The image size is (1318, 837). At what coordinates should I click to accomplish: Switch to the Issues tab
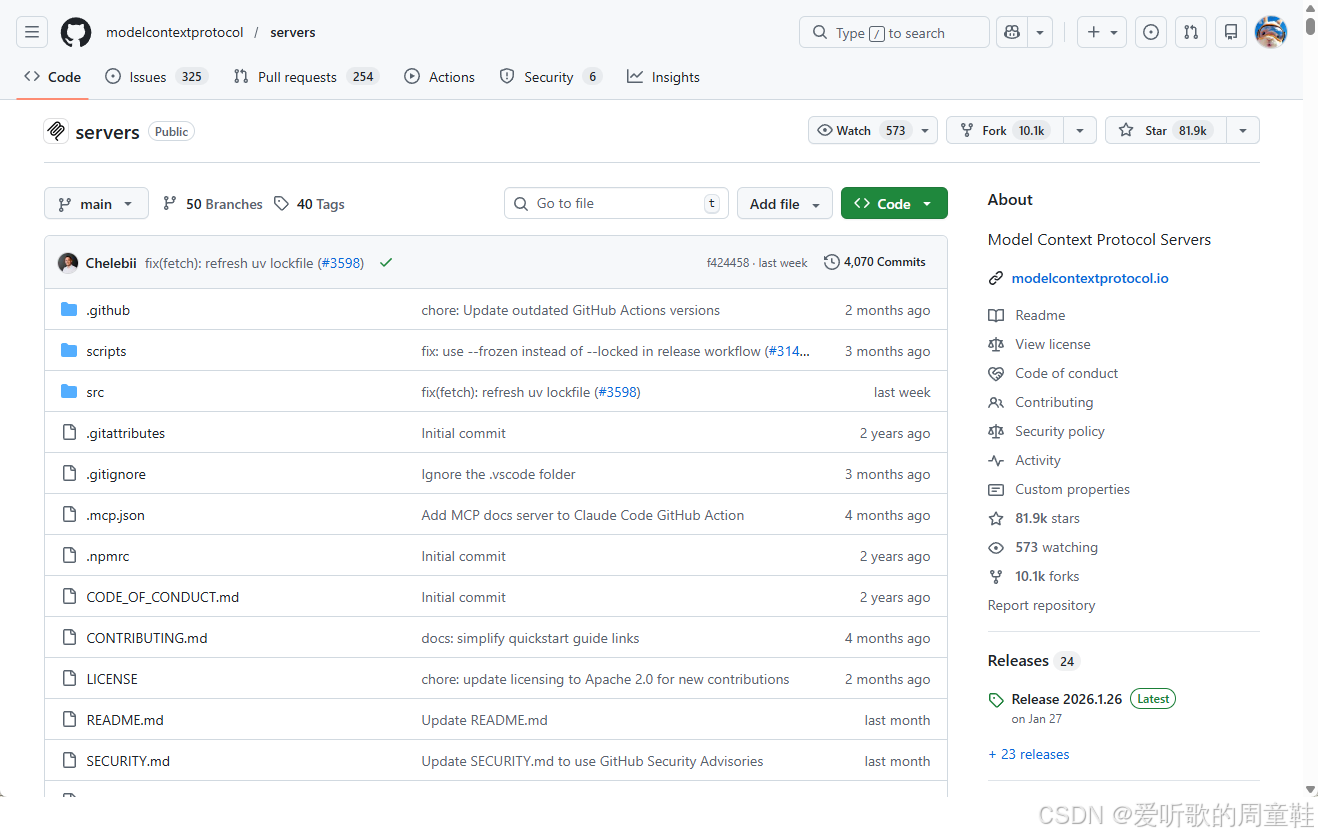156,77
